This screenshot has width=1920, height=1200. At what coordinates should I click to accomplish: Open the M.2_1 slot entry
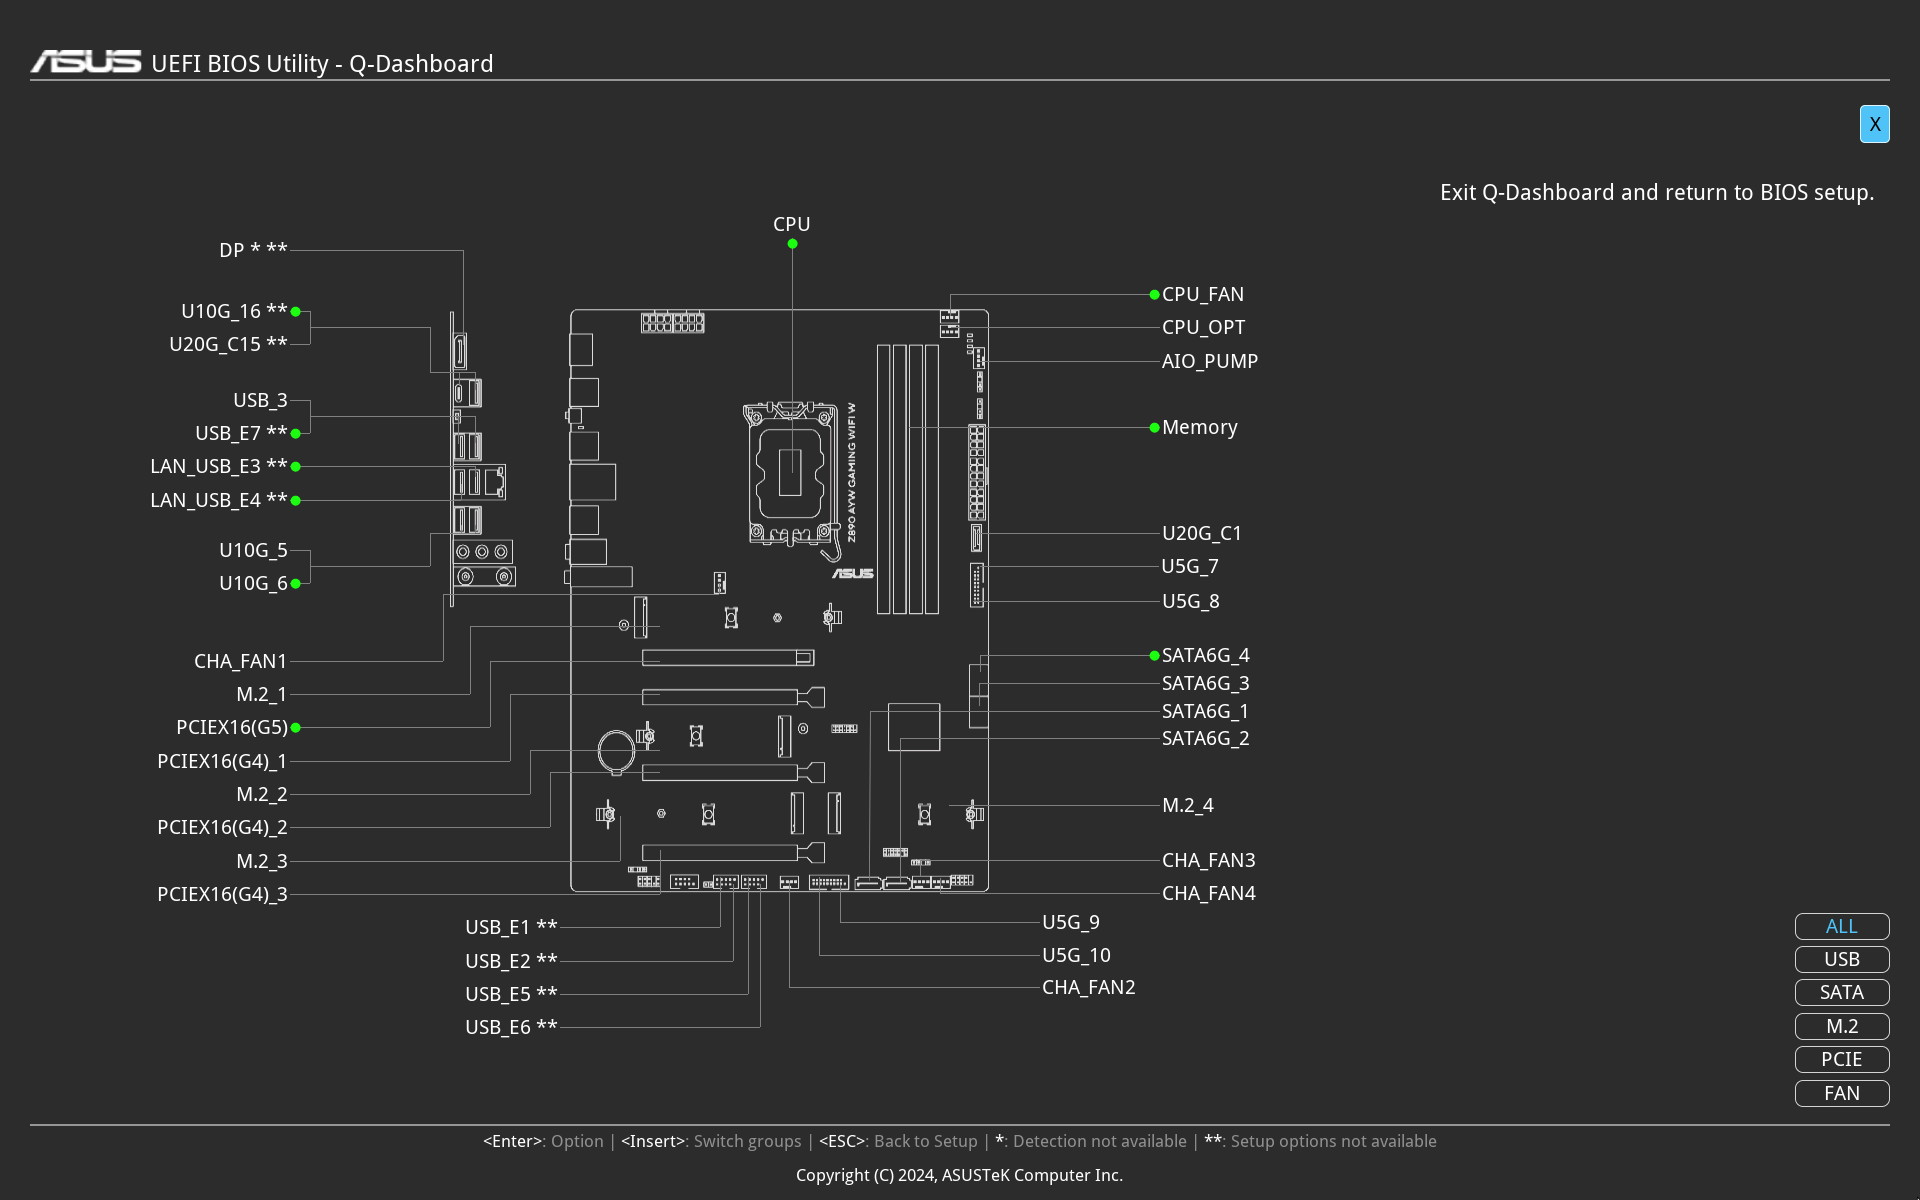(x=261, y=694)
